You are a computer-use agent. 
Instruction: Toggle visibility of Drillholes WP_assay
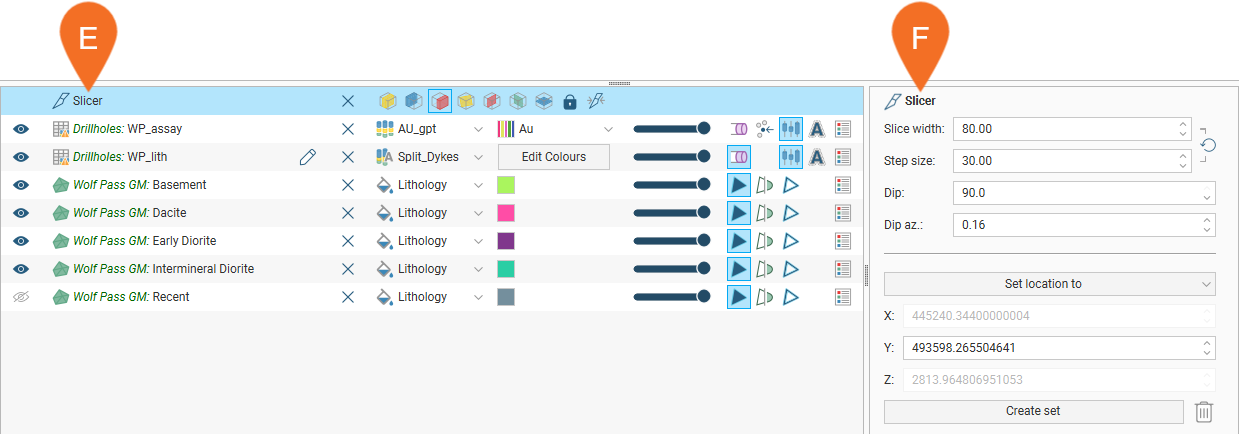[21, 129]
